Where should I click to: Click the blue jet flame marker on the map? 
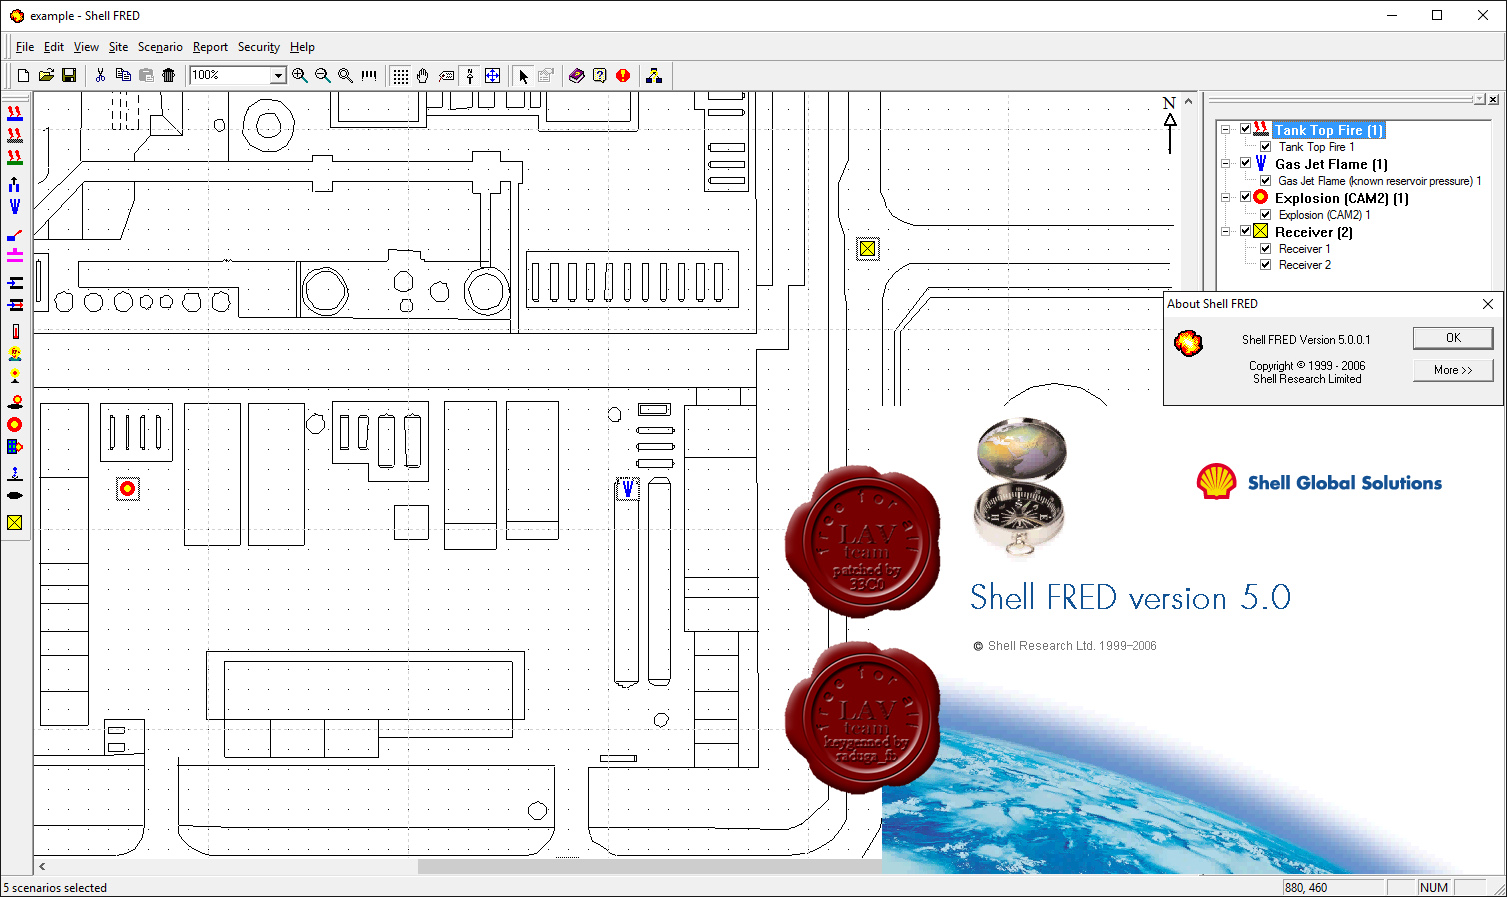pyautogui.click(x=627, y=489)
